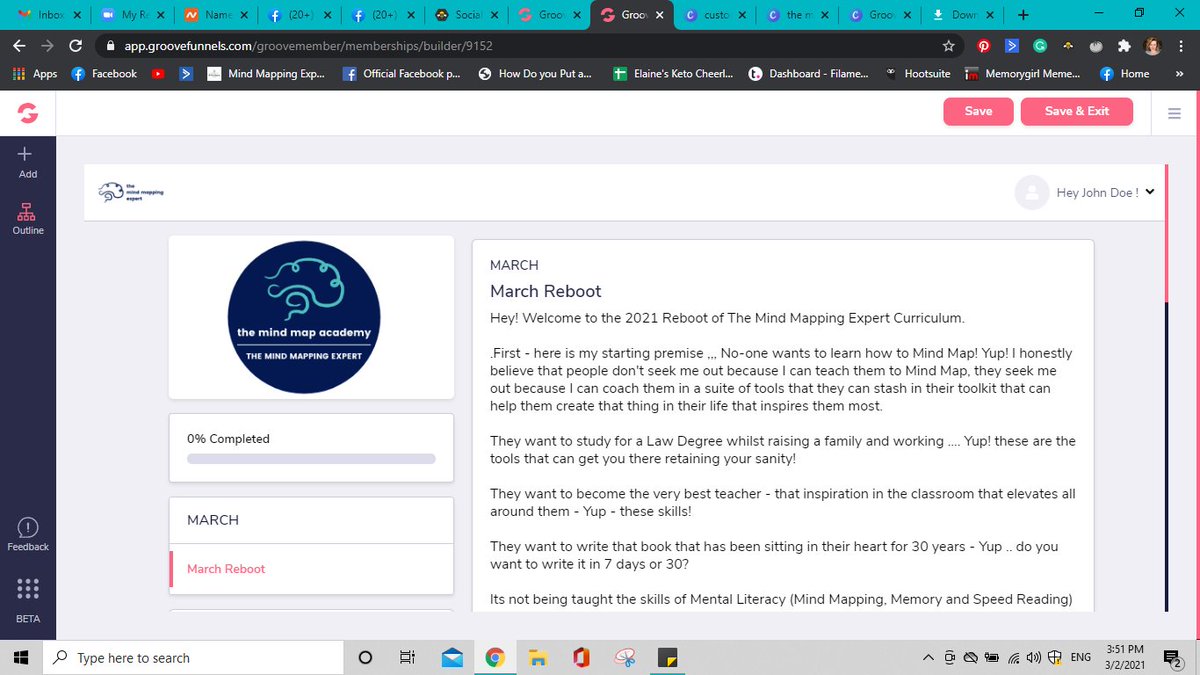The image size is (1200, 675).
Task: Open the YouTube bookmark icon
Action: (x=158, y=74)
